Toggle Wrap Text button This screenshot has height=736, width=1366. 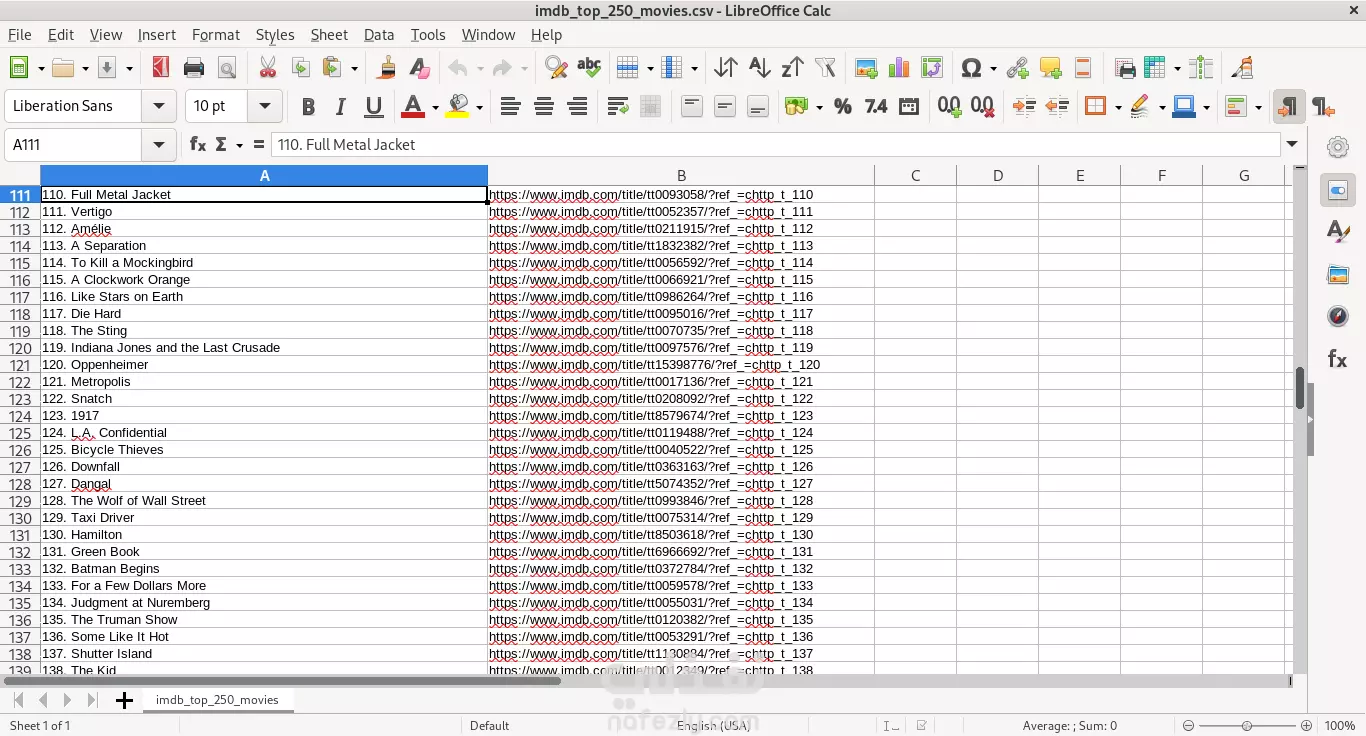pyautogui.click(x=617, y=106)
